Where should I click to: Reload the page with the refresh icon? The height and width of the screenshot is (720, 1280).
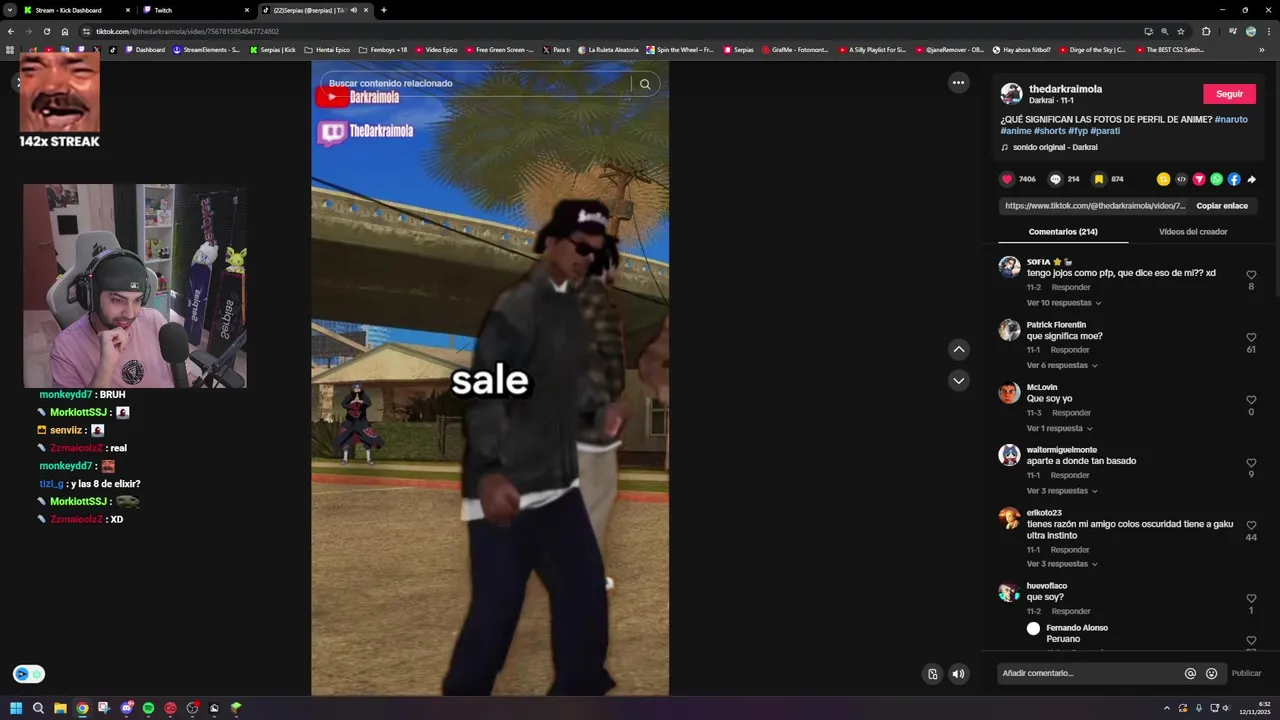coord(46,32)
